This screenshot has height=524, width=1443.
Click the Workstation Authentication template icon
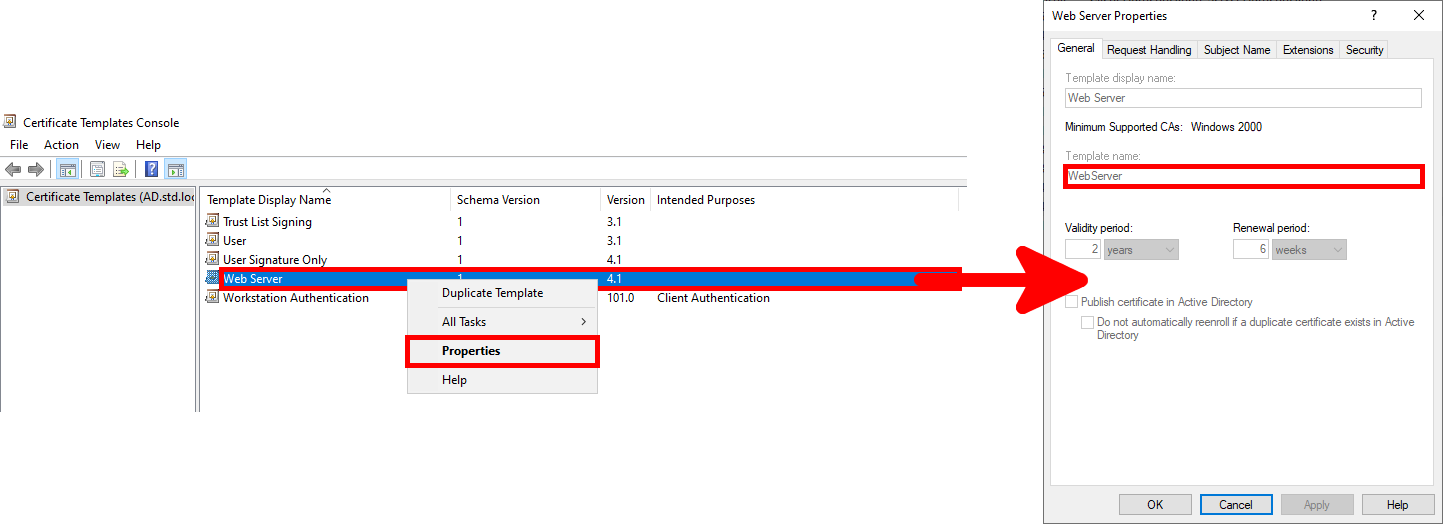[x=212, y=297]
